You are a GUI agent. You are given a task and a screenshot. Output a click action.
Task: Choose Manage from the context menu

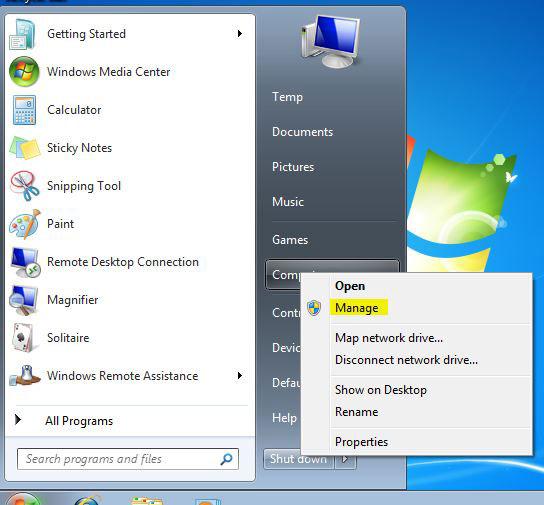[x=357, y=308]
